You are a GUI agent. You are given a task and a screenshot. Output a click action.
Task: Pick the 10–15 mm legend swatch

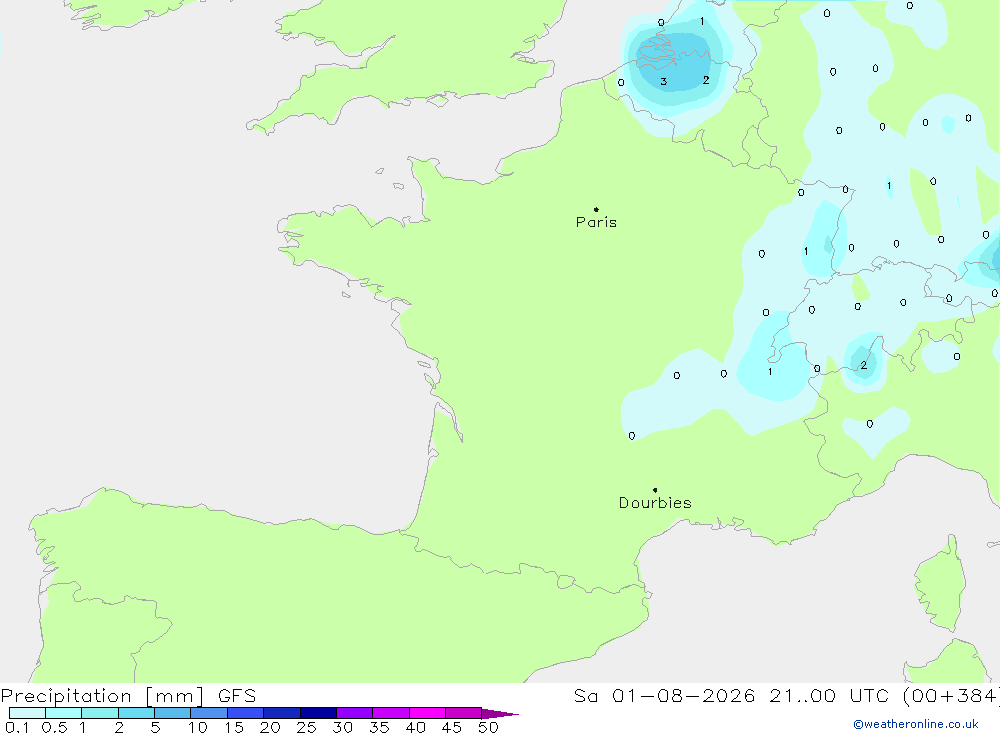pyautogui.click(x=209, y=713)
